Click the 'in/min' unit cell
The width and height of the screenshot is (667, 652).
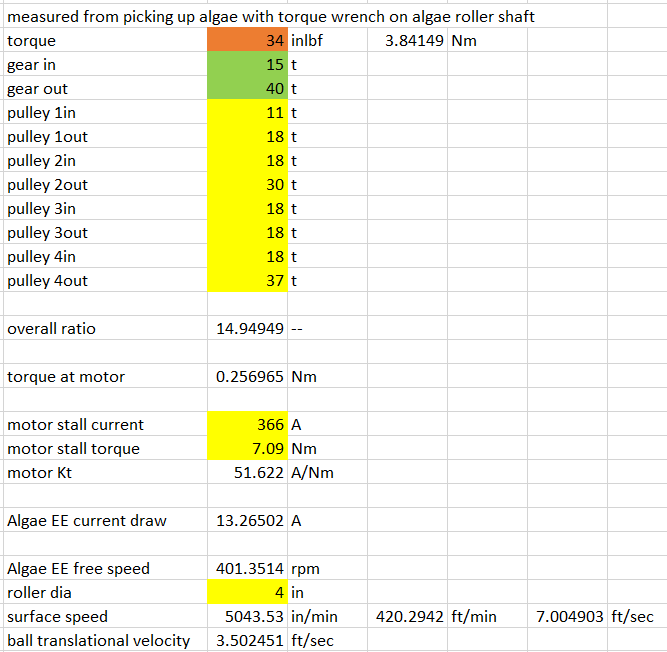click(328, 617)
